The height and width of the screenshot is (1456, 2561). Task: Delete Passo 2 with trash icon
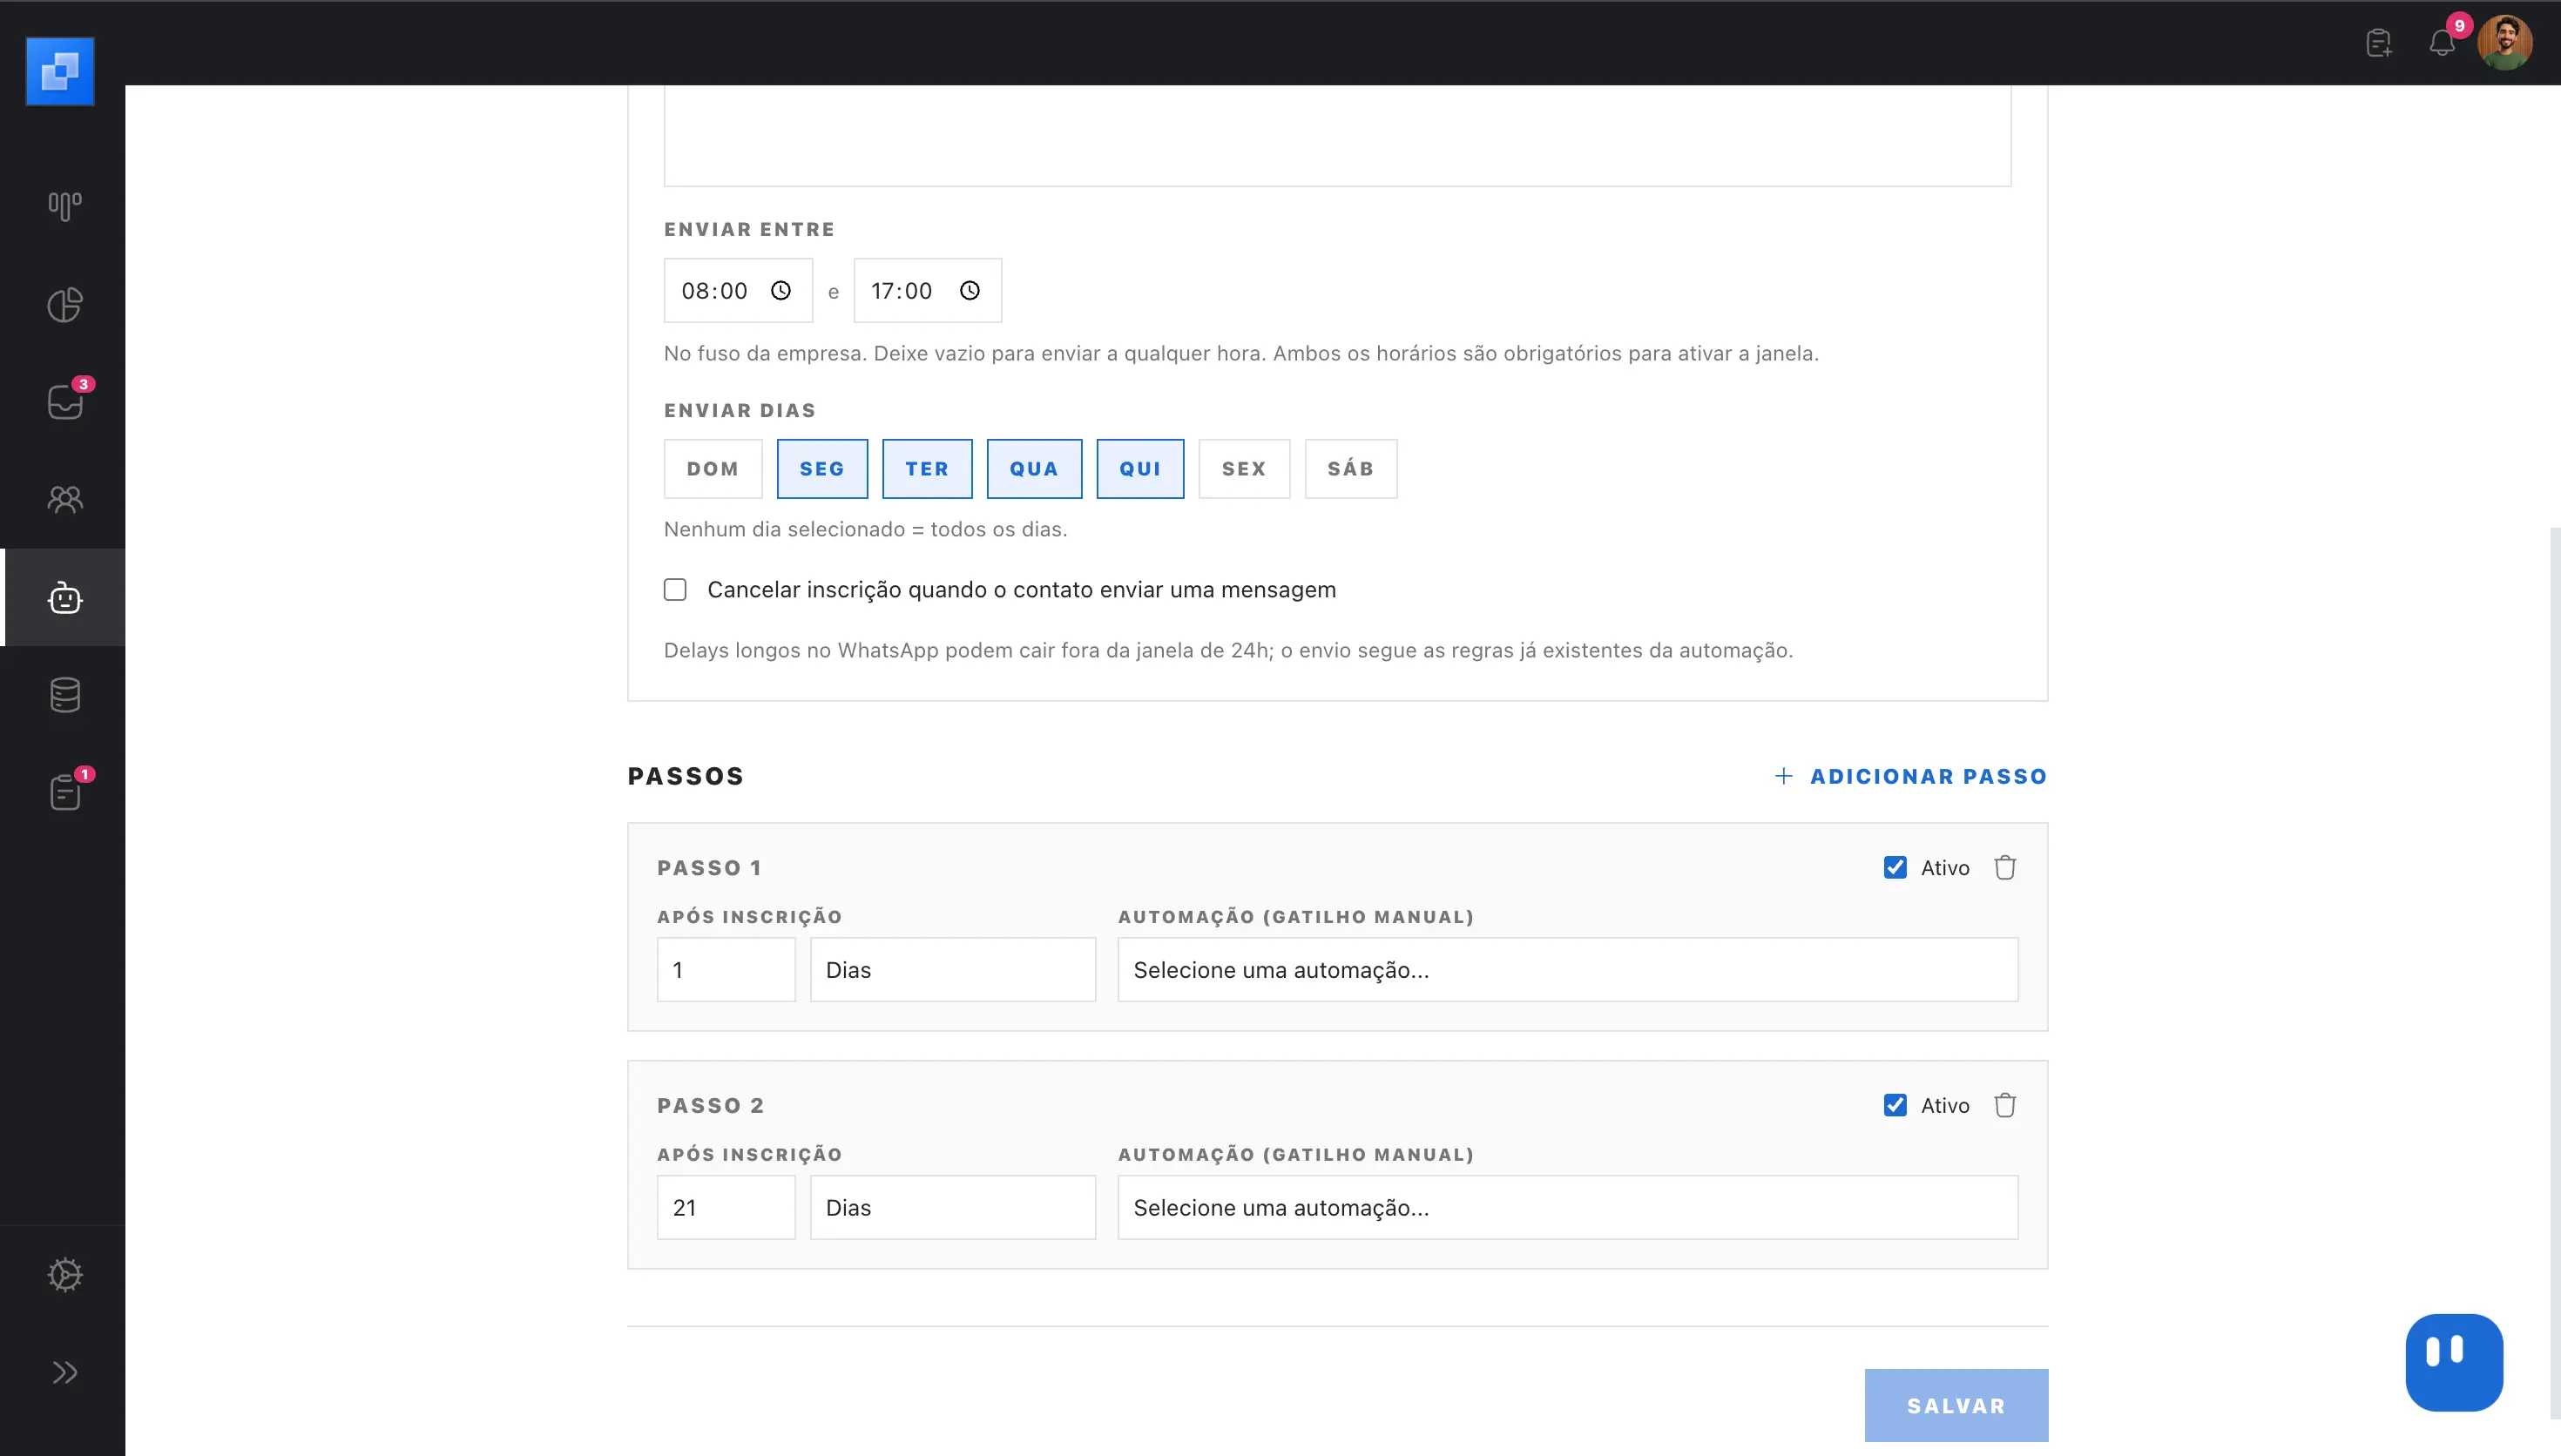pyautogui.click(x=2005, y=1105)
